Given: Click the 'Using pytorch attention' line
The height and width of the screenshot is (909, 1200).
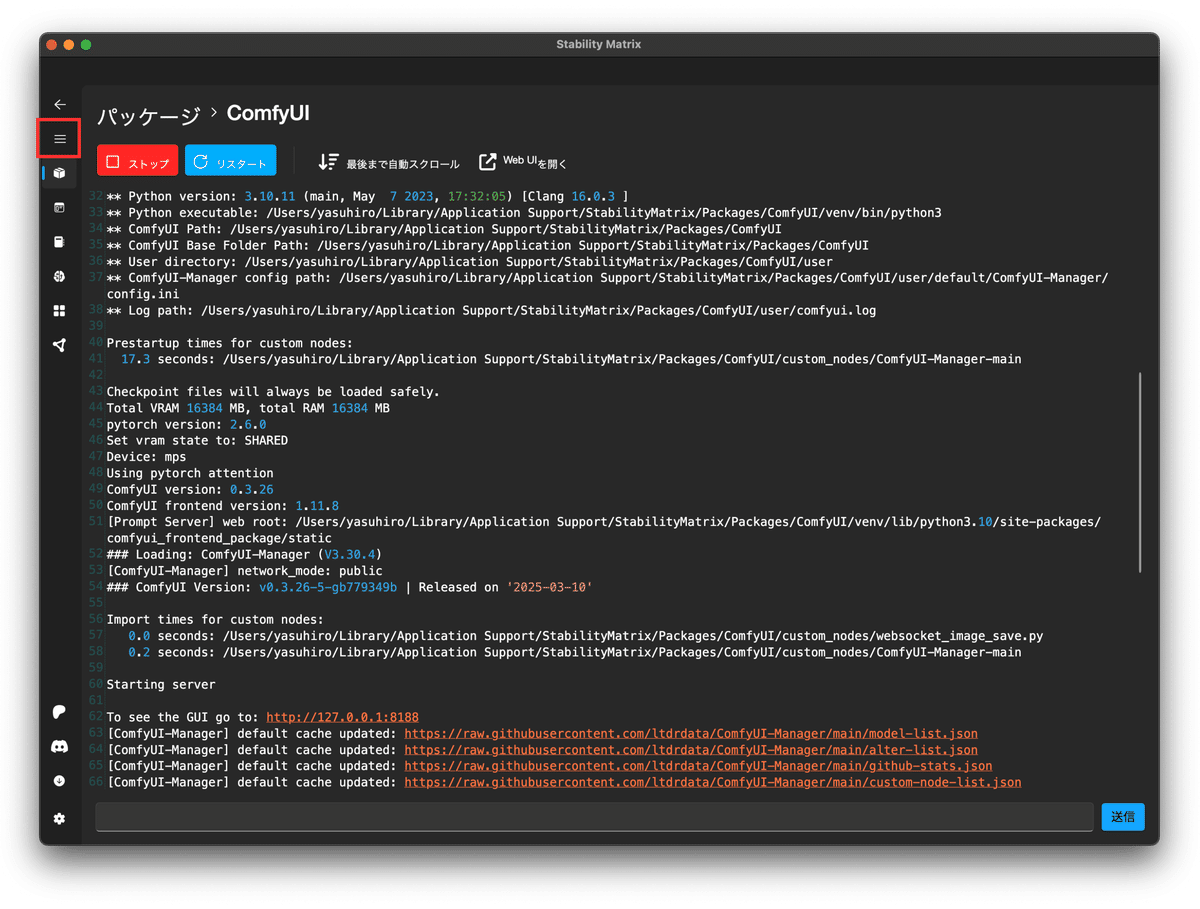Looking at the screenshot, I should click(190, 473).
